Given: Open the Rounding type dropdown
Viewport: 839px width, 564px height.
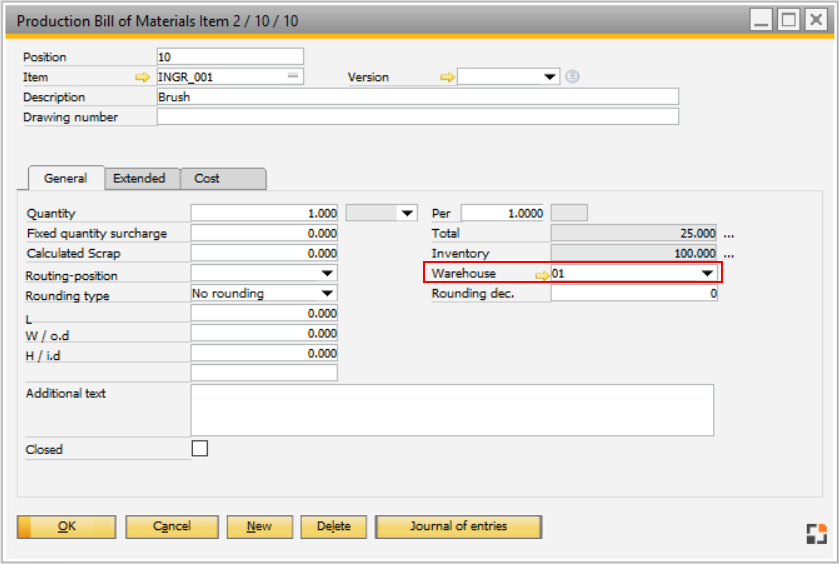Looking at the screenshot, I should point(327,293).
